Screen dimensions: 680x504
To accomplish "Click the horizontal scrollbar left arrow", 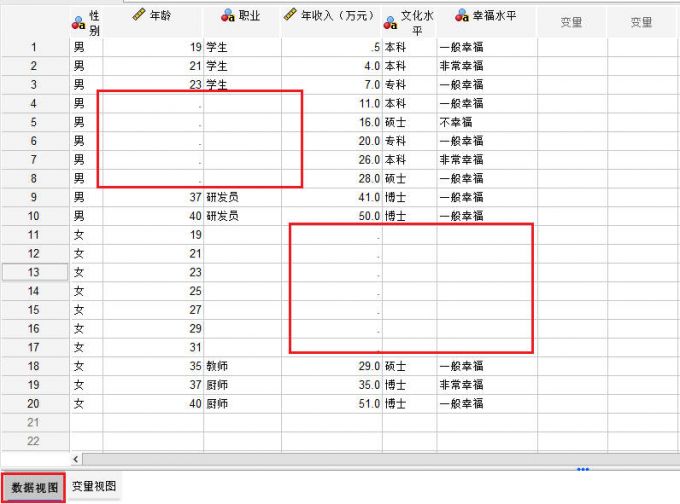I will tap(76, 459).
